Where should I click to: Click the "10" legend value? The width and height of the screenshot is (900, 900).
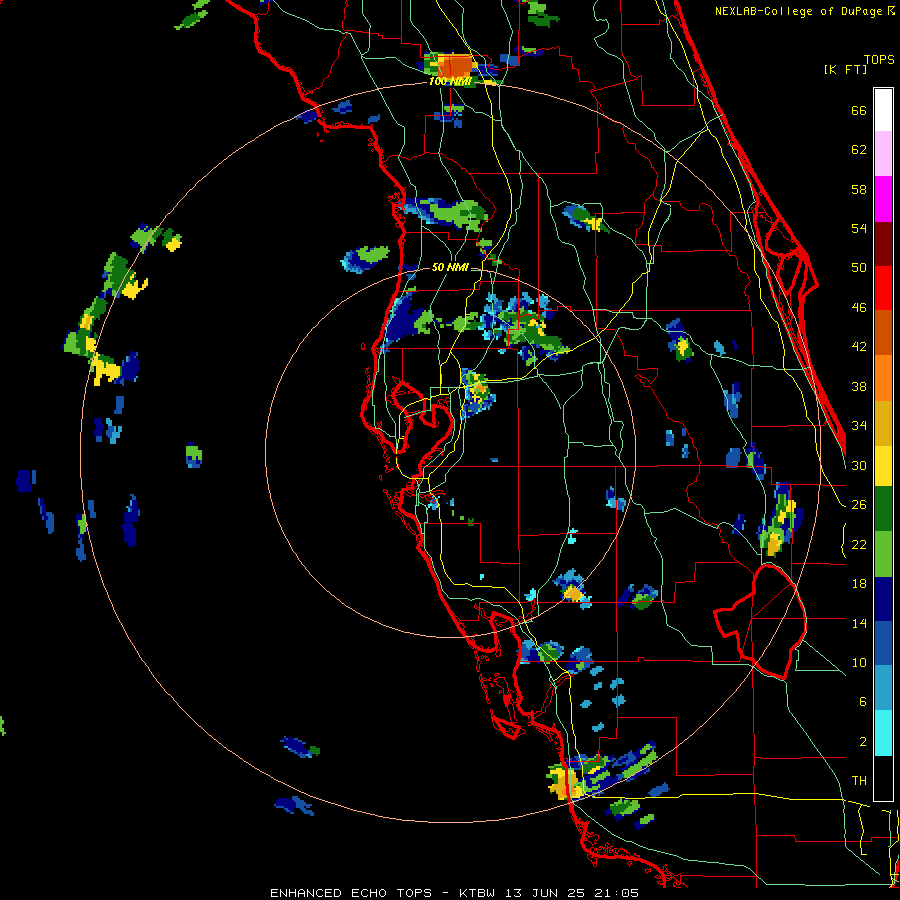859,662
